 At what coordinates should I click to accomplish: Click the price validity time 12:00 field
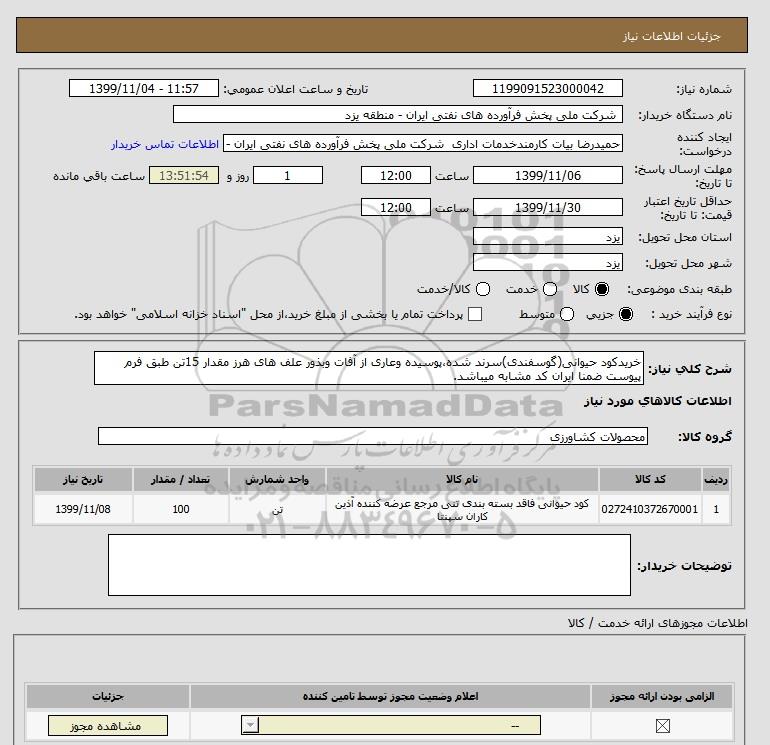pyautogui.click(x=396, y=207)
